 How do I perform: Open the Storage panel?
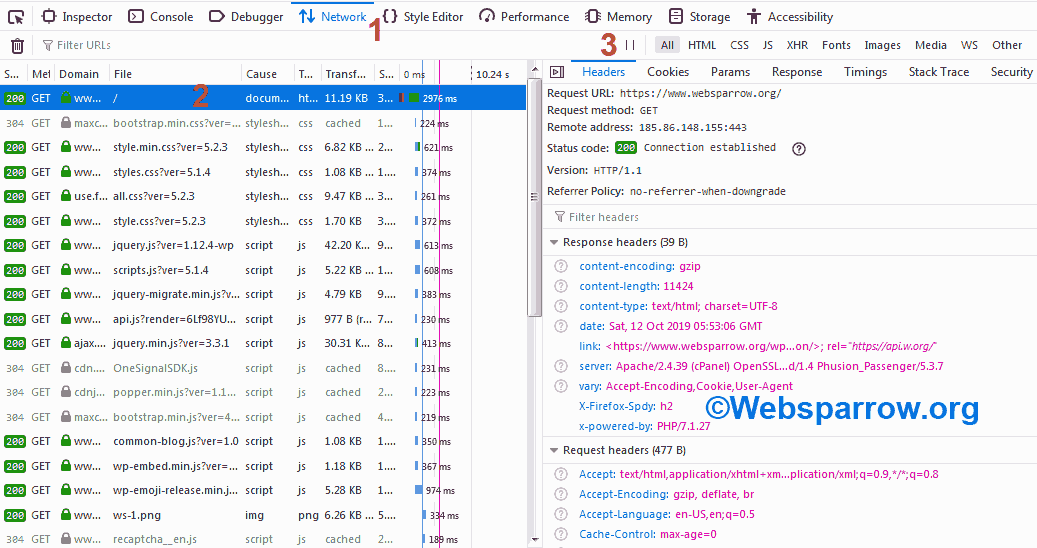point(699,17)
